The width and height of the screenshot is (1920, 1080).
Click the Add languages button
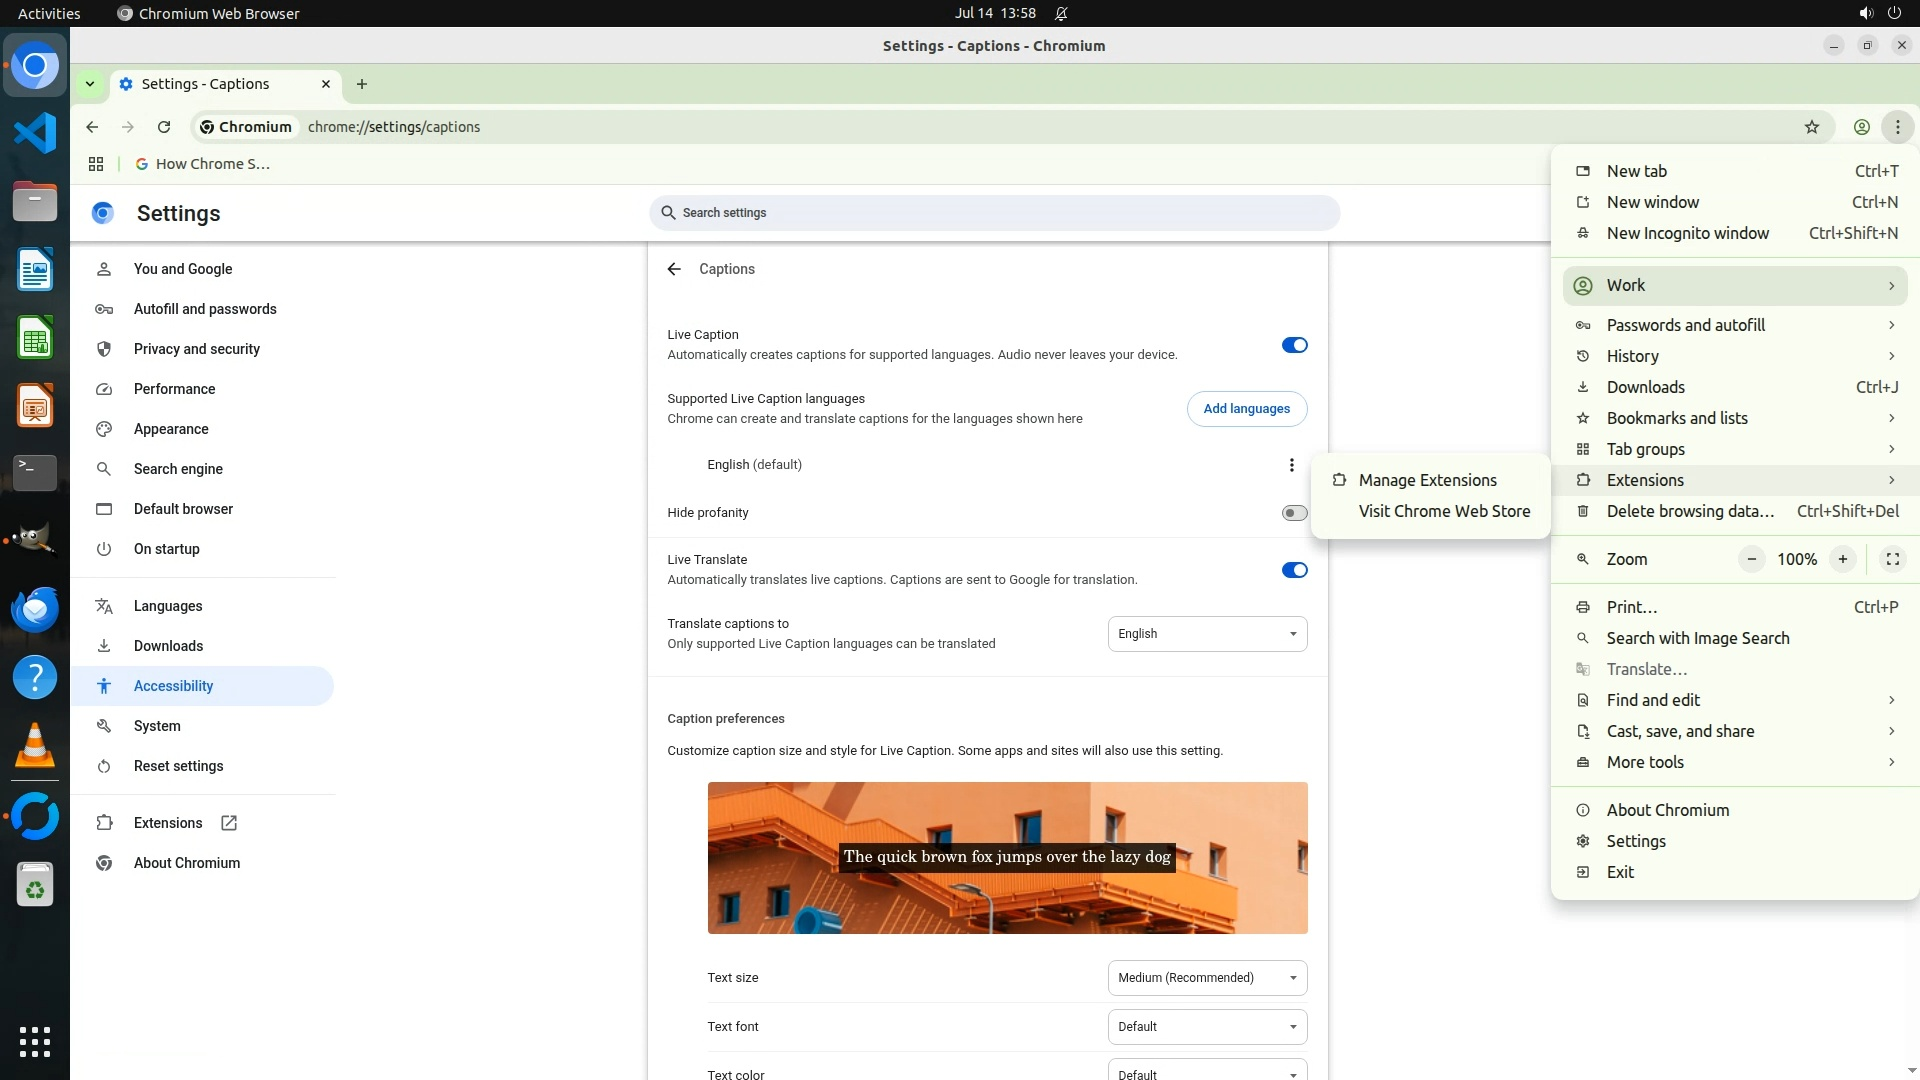(1246, 409)
